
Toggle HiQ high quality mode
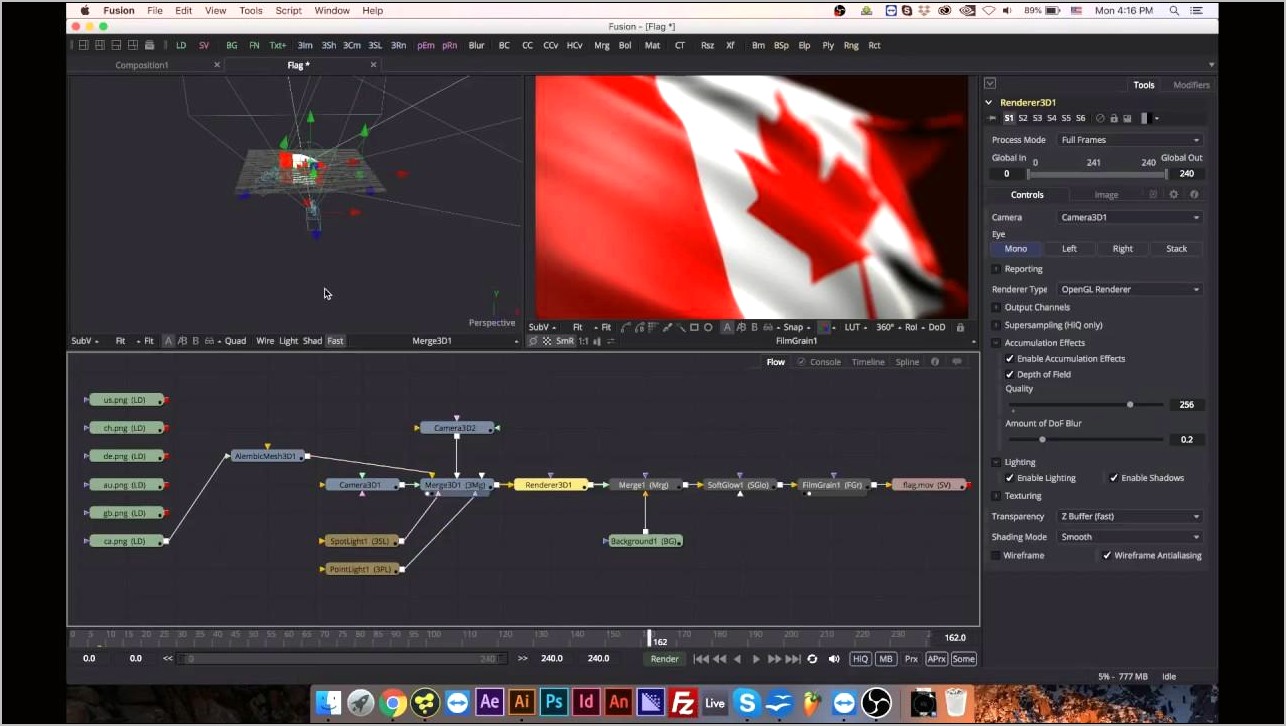(860, 659)
